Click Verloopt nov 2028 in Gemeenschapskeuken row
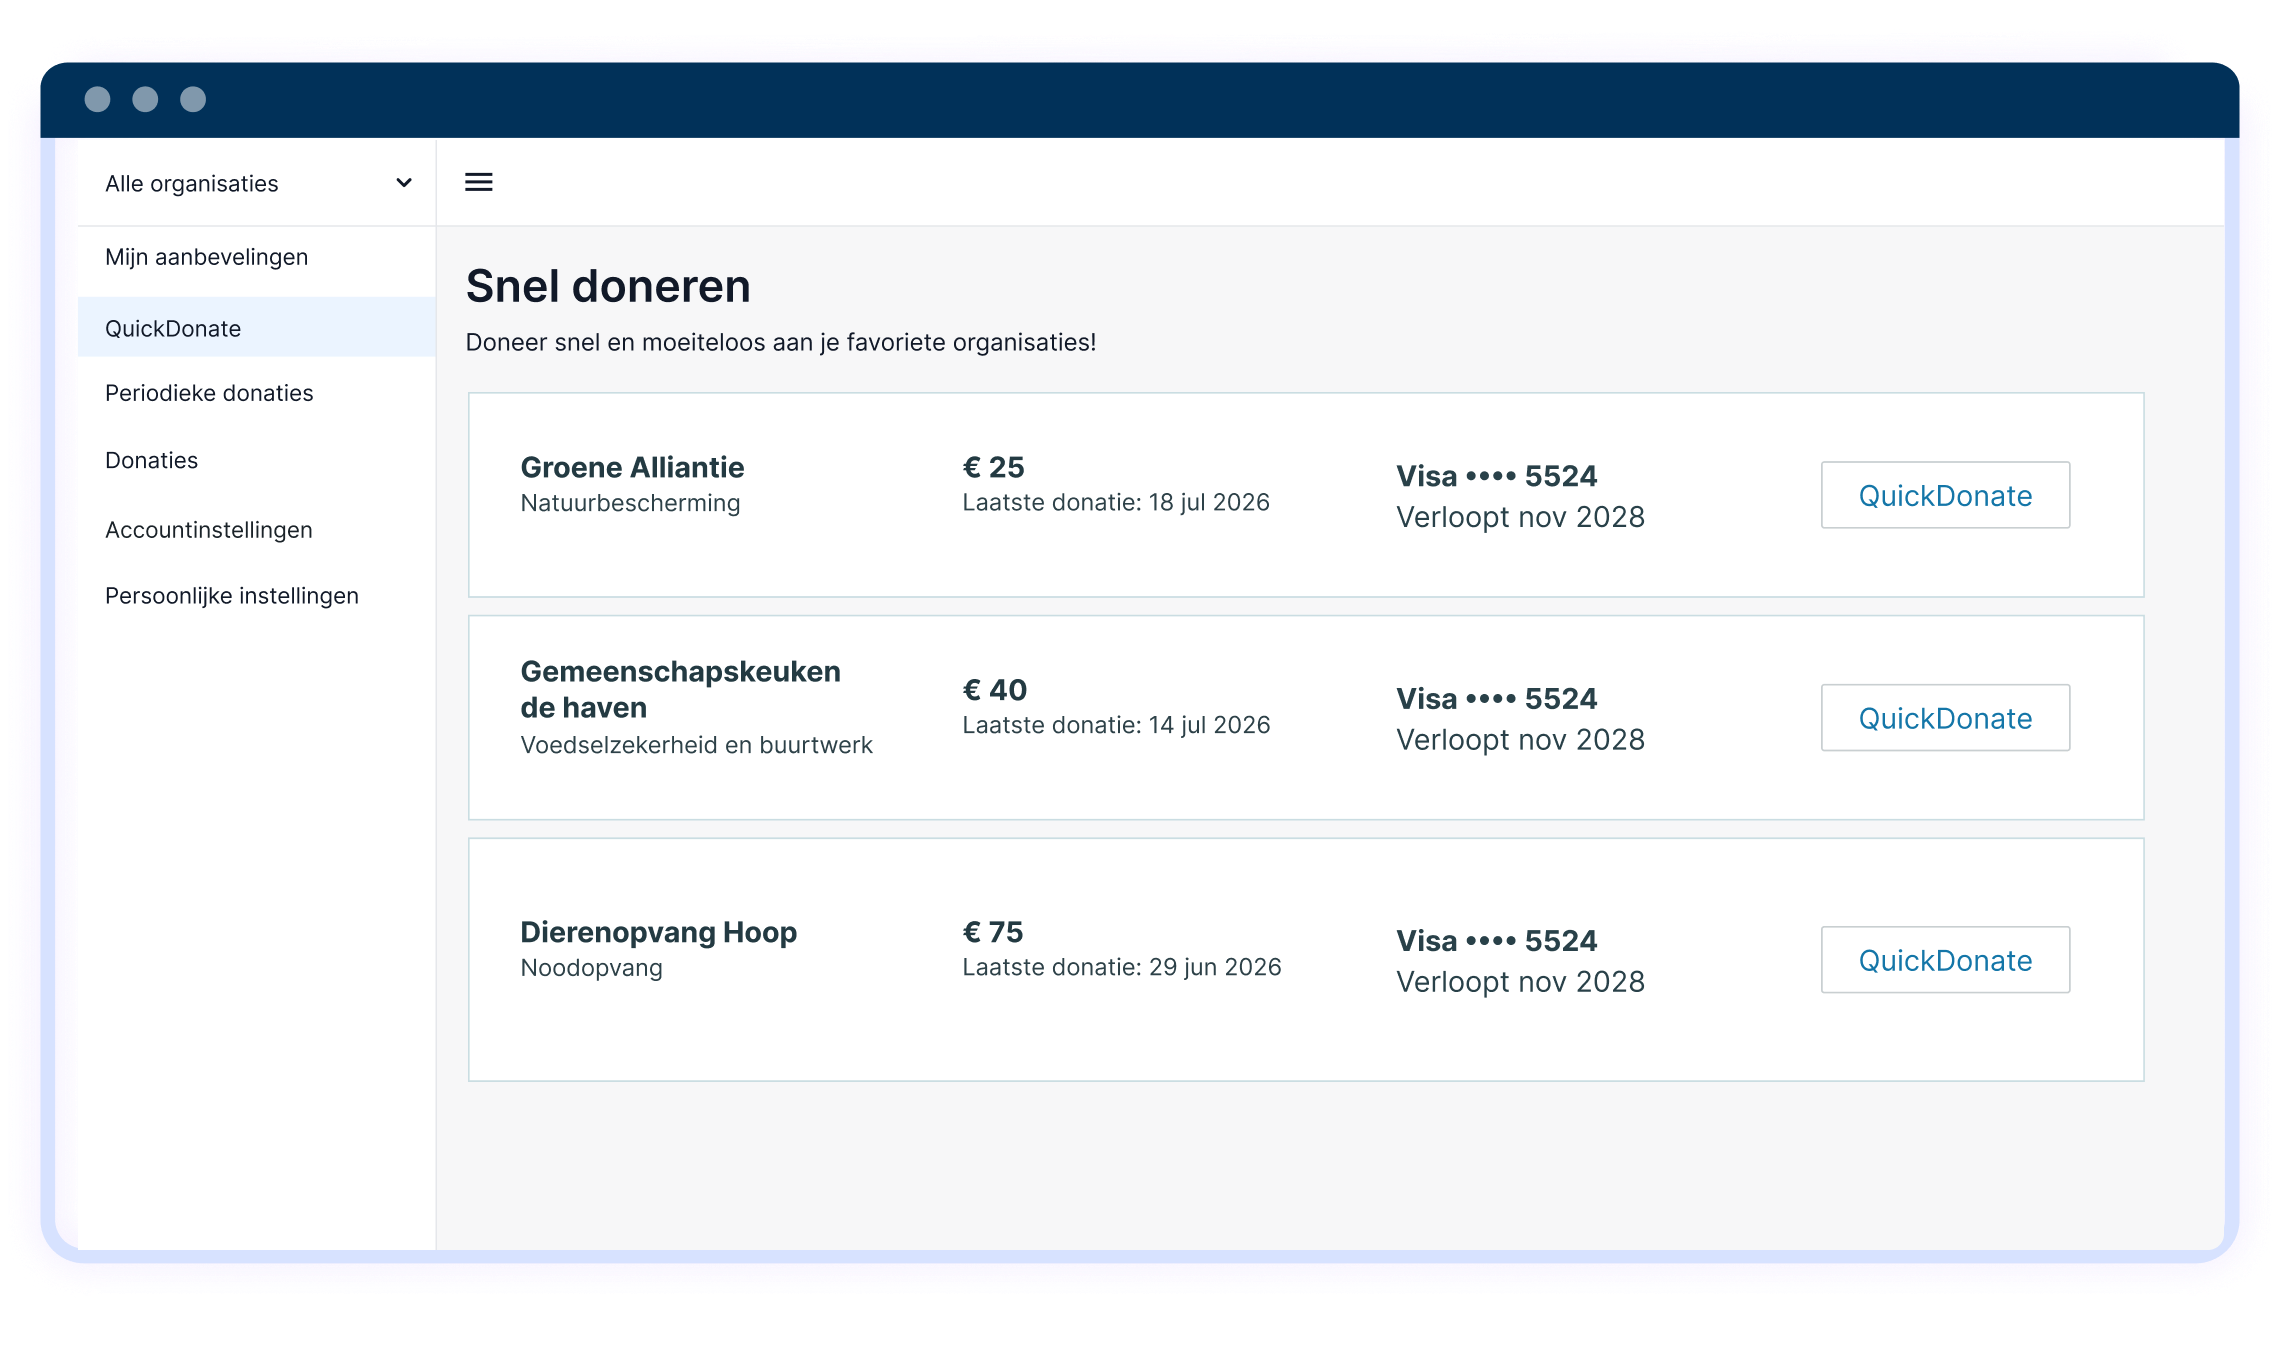The image size is (2280, 1354). pos(1520,740)
